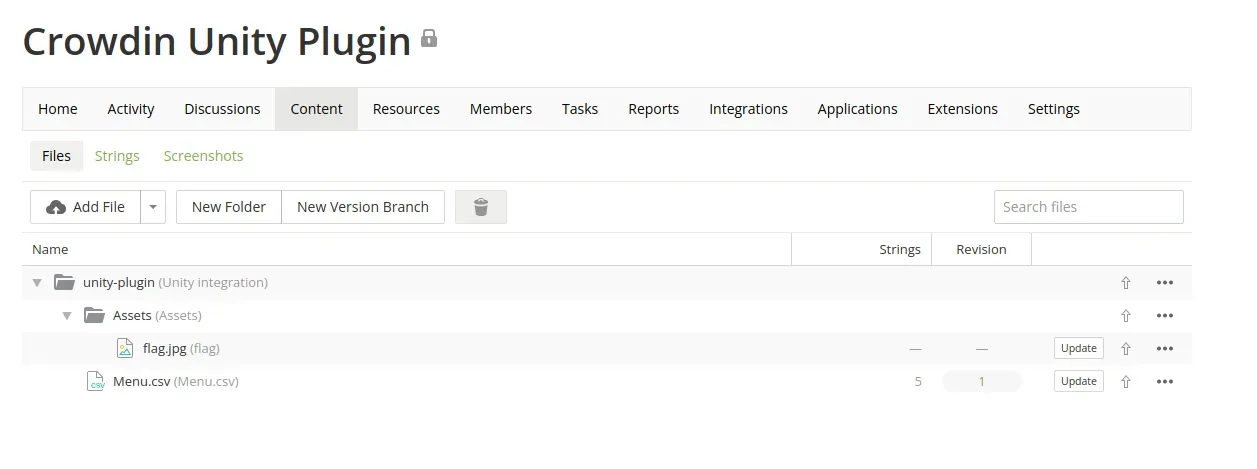Click New Version Branch button
The width and height of the screenshot is (1257, 469).
point(363,207)
